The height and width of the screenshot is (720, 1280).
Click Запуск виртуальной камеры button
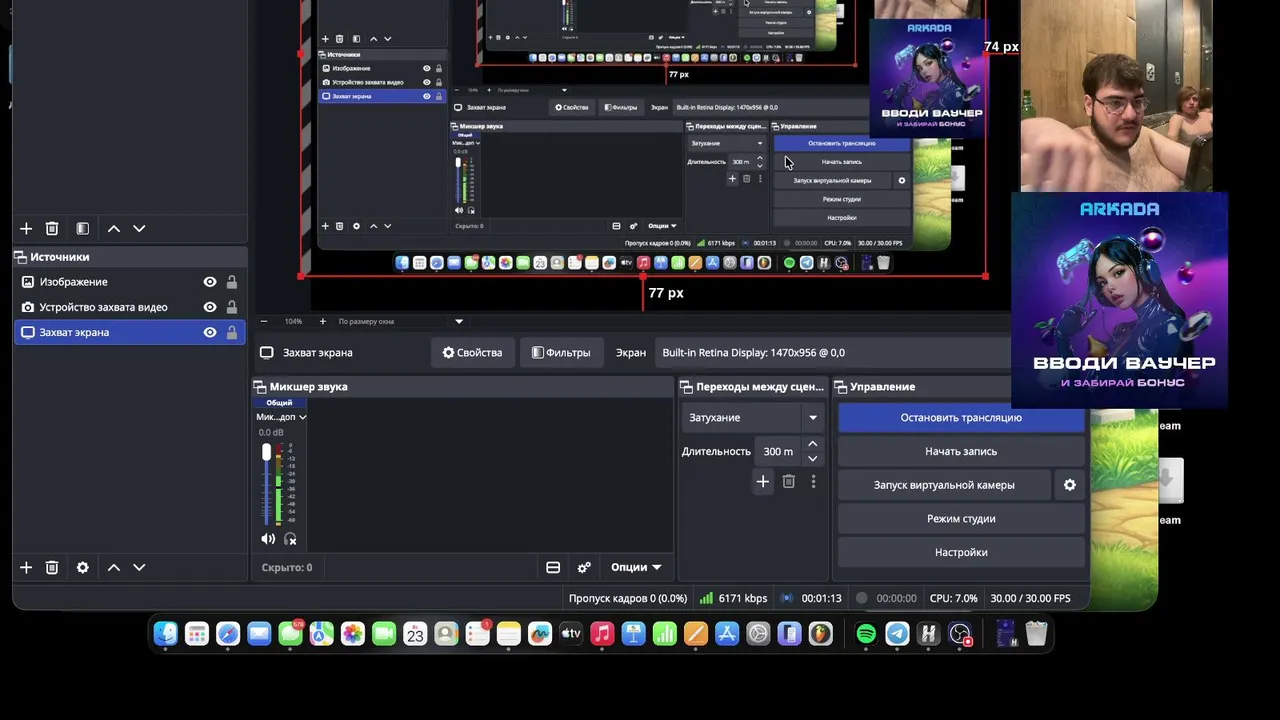pos(944,485)
